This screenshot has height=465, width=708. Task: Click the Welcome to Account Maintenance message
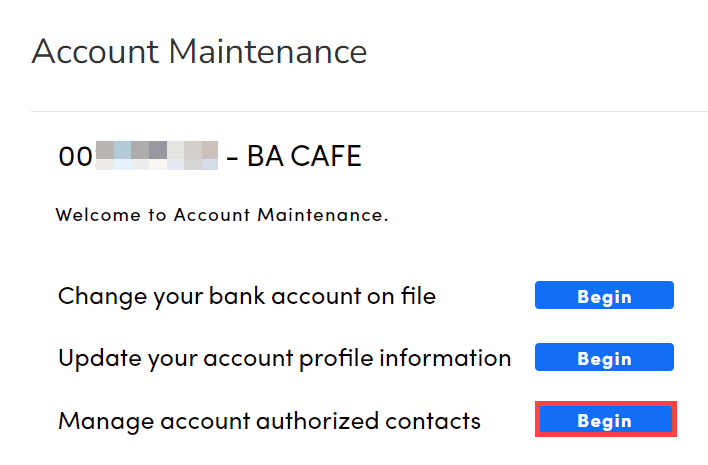pos(222,215)
